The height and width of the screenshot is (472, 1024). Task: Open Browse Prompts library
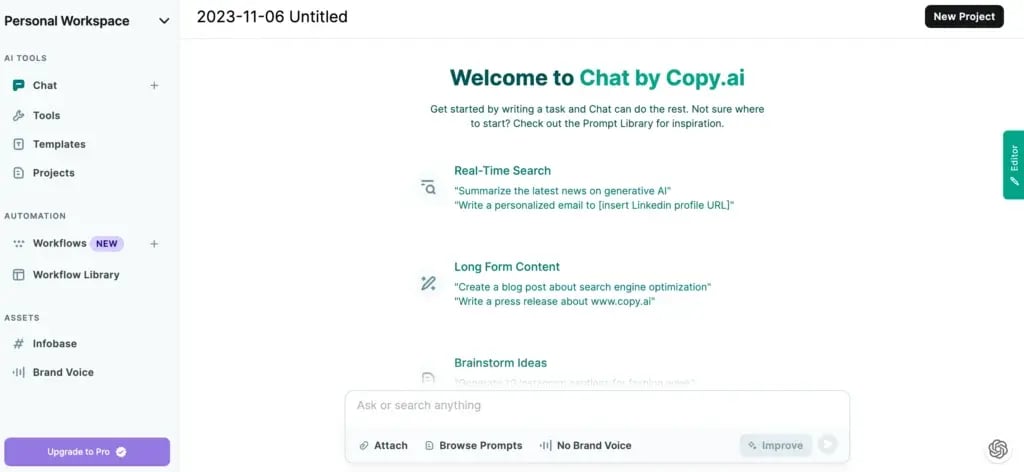point(473,446)
